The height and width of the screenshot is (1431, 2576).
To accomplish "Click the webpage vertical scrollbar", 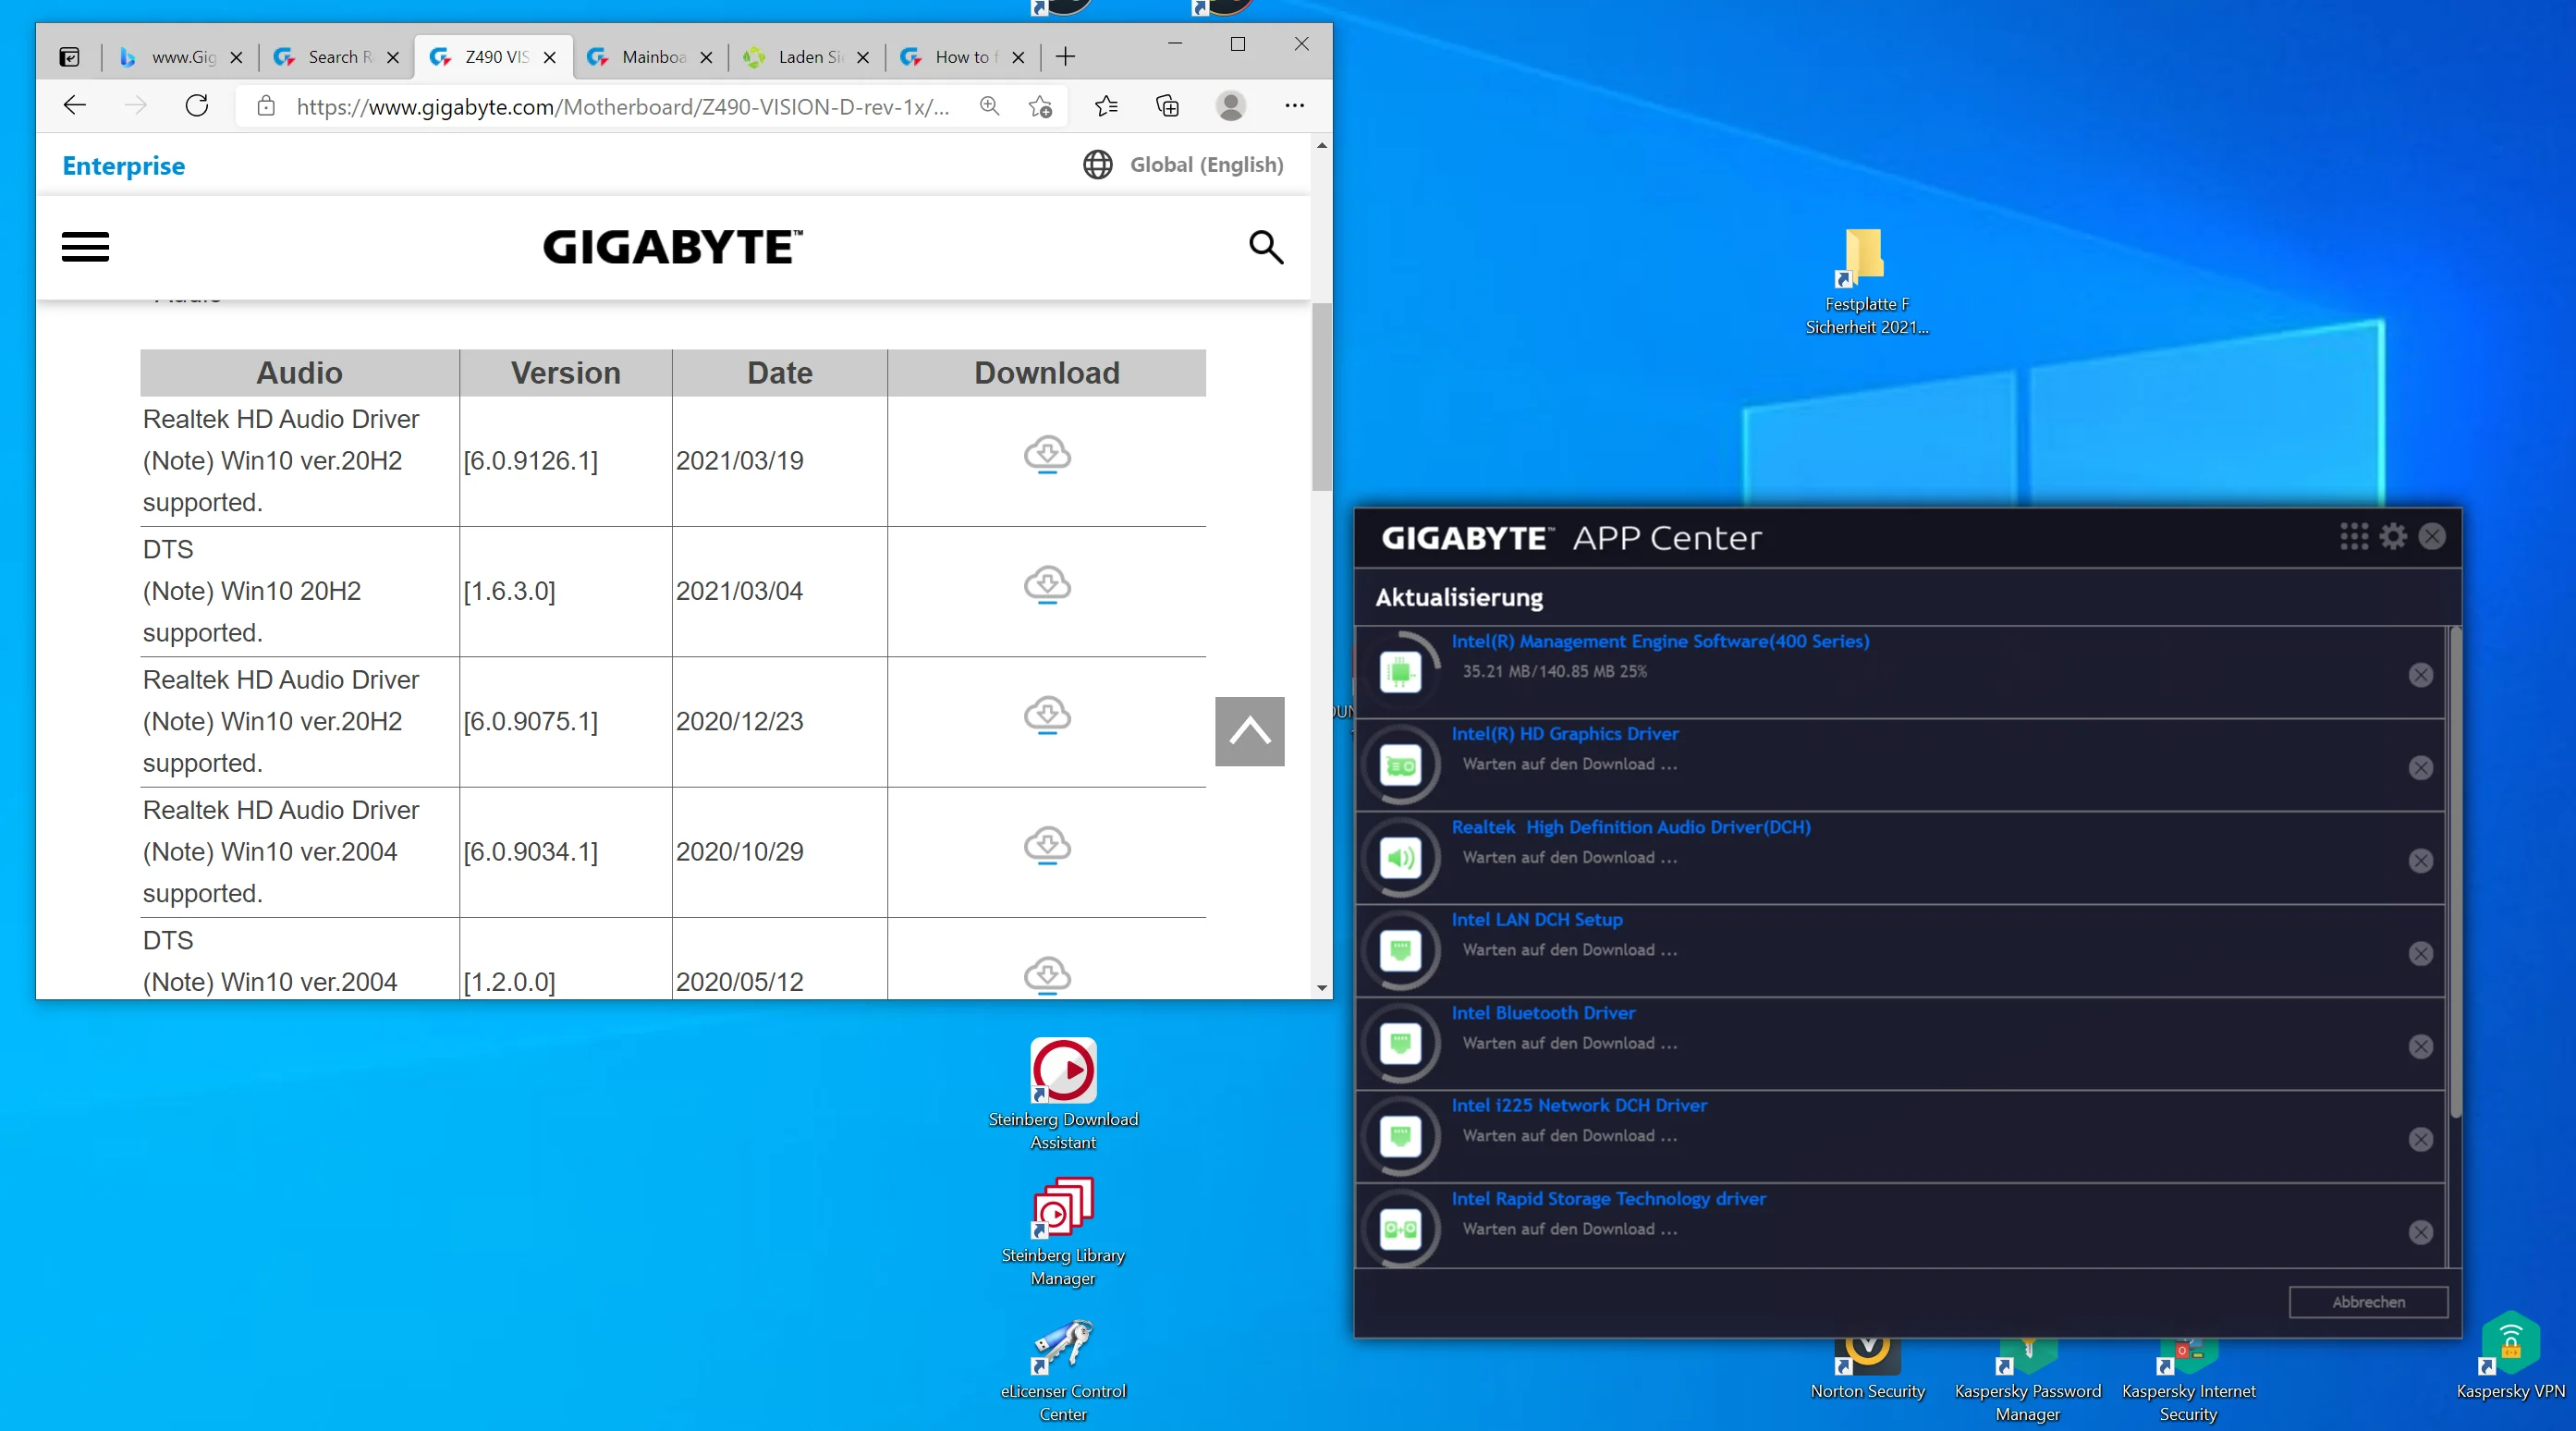I will [1322, 397].
